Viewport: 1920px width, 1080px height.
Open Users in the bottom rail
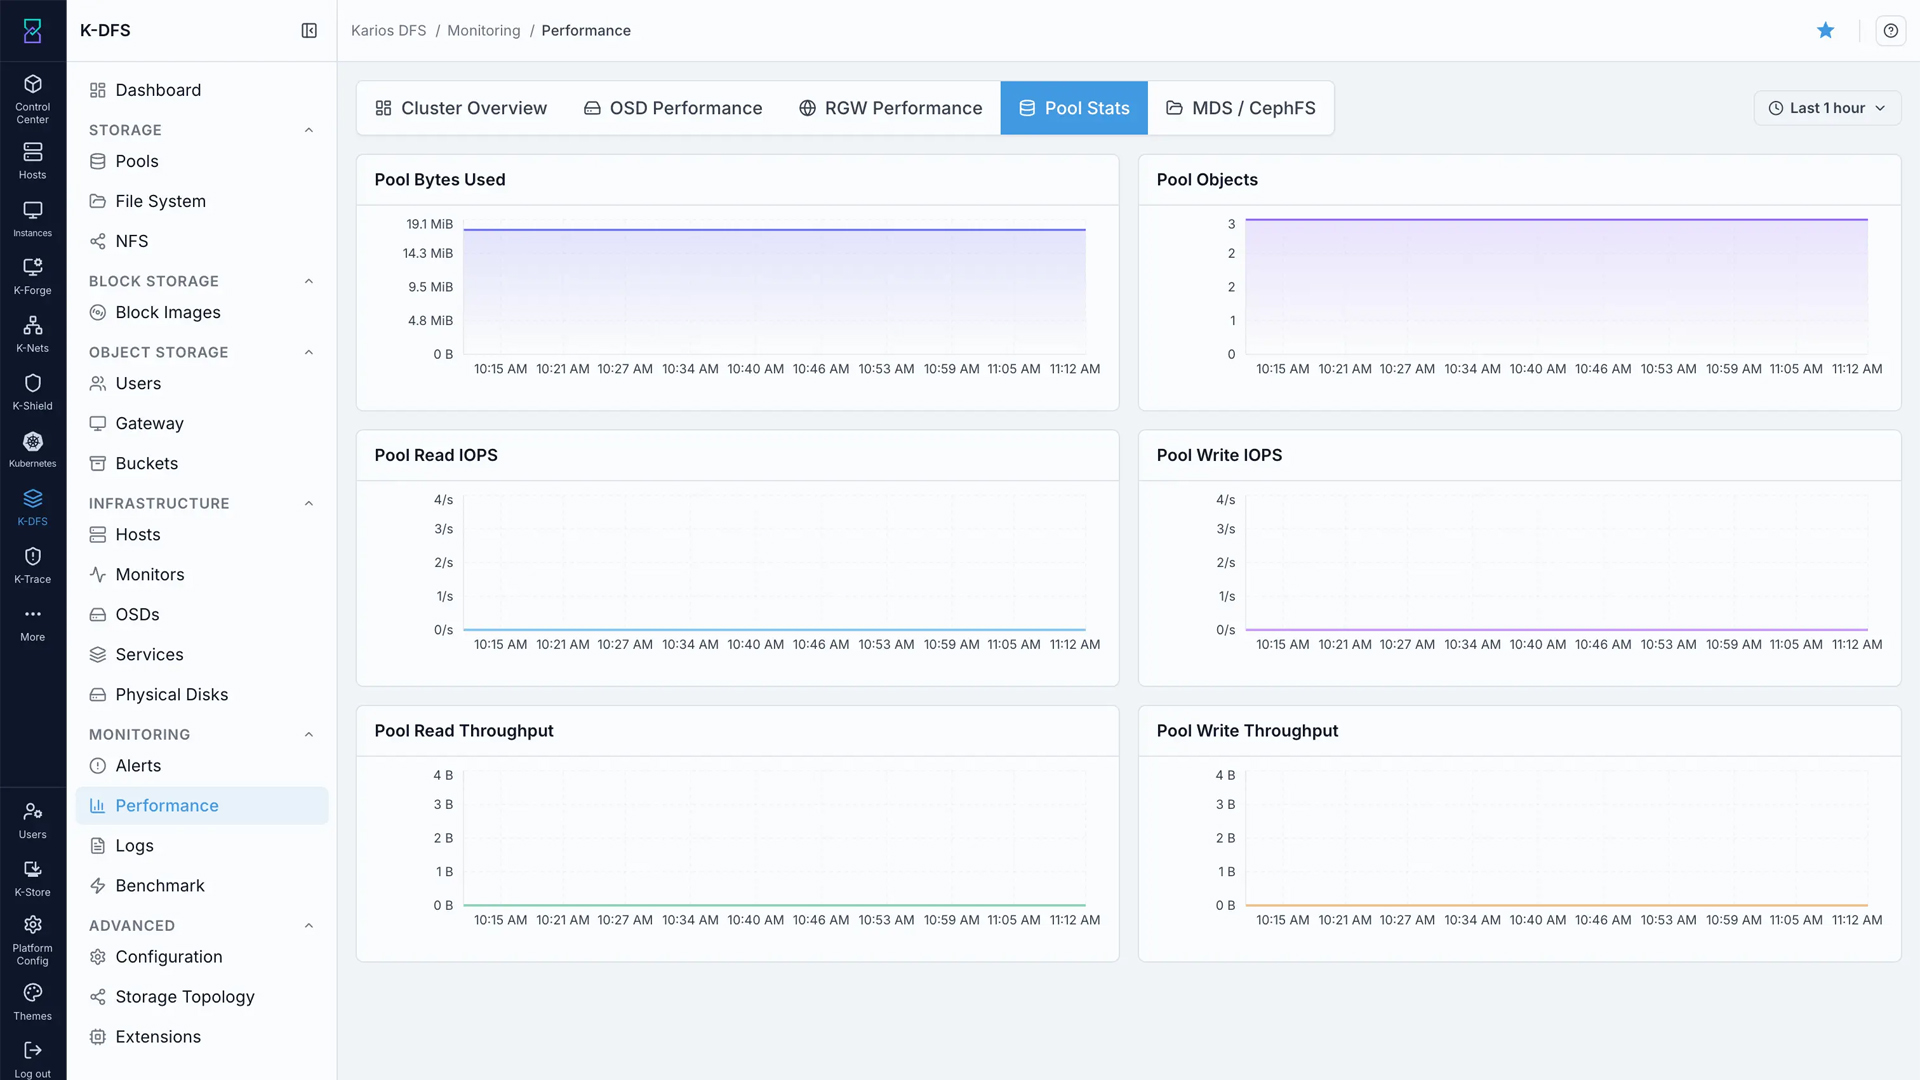(x=32, y=820)
